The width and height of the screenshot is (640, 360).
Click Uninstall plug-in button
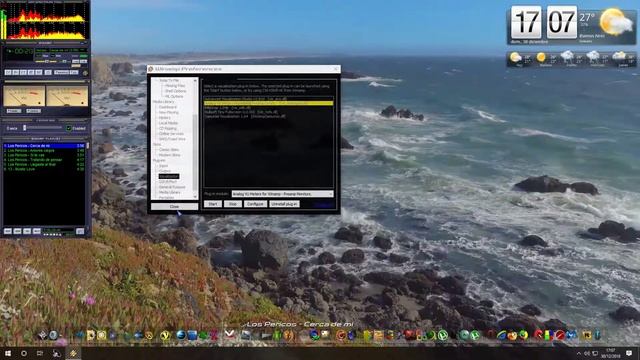(x=284, y=204)
